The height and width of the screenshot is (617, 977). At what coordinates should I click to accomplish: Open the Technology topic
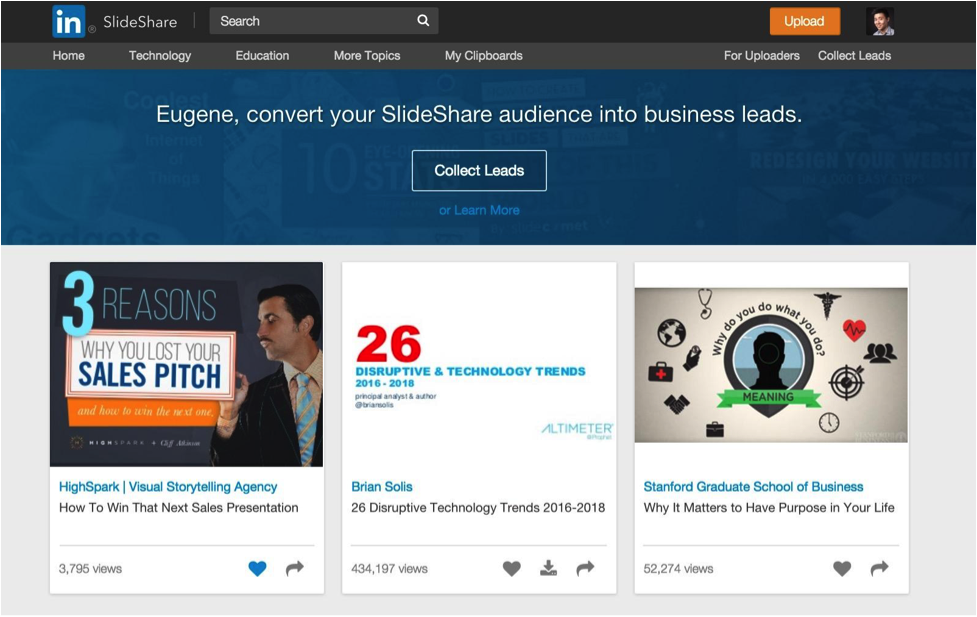[160, 56]
